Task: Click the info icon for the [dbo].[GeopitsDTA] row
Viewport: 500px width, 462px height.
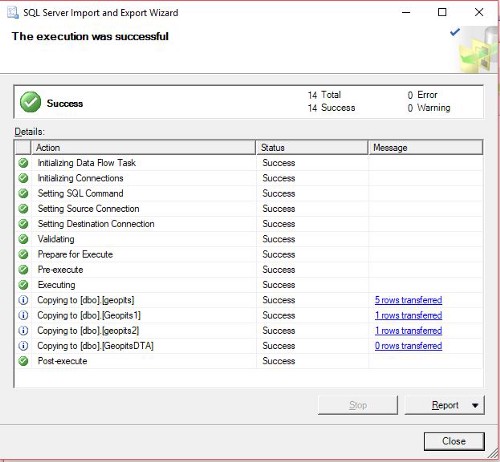Action: 23,346
